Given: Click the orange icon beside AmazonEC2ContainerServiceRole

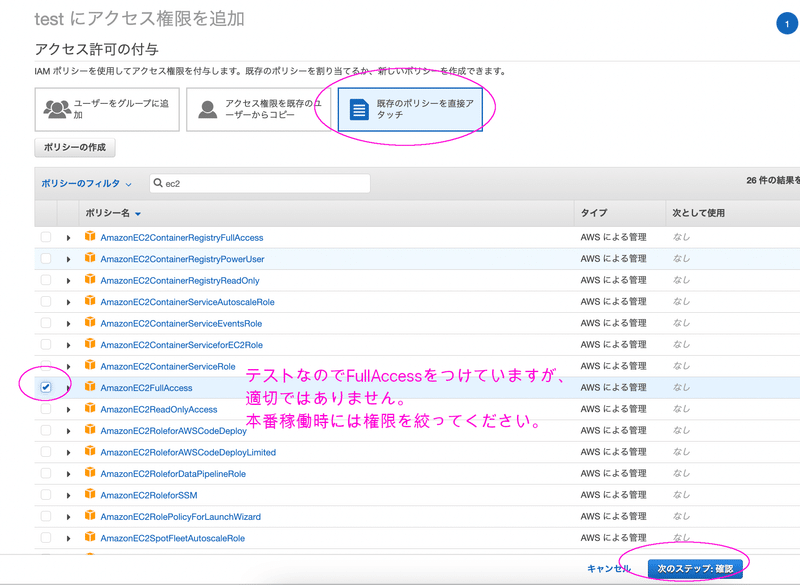Looking at the screenshot, I should pos(90,365).
